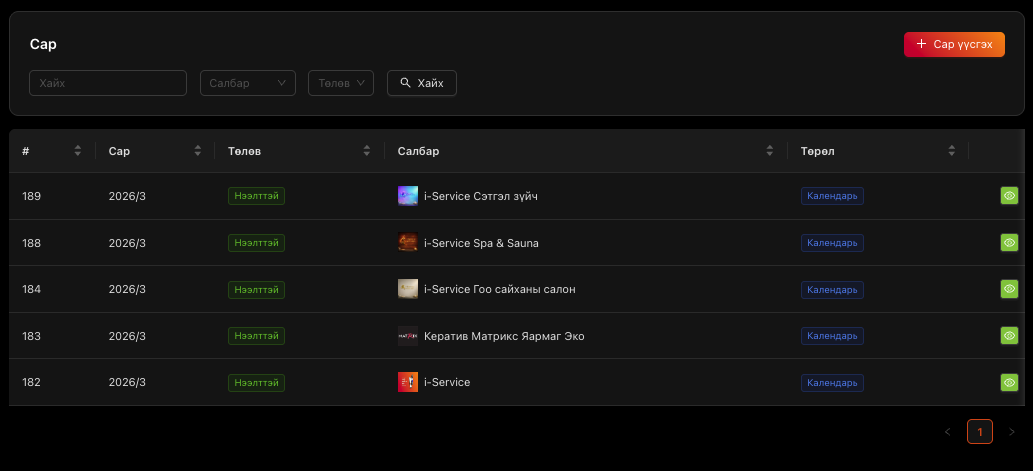
Task: Go to the previous page arrow
Action: tap(948, 432)
